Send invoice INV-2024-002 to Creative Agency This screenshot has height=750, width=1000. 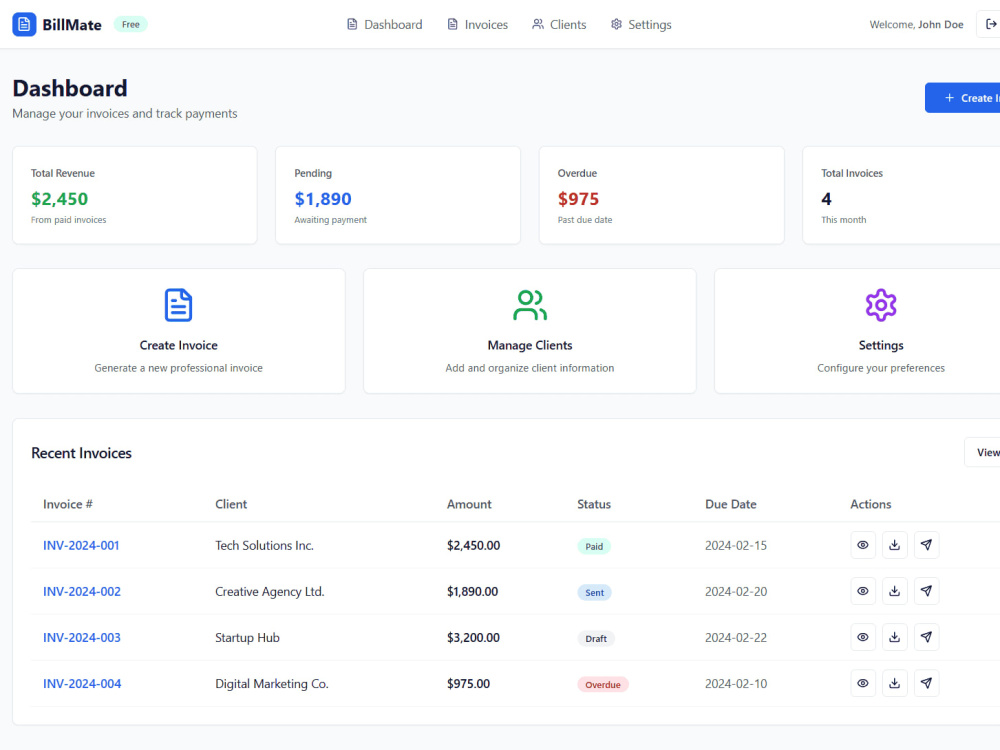tap(927, 591)
